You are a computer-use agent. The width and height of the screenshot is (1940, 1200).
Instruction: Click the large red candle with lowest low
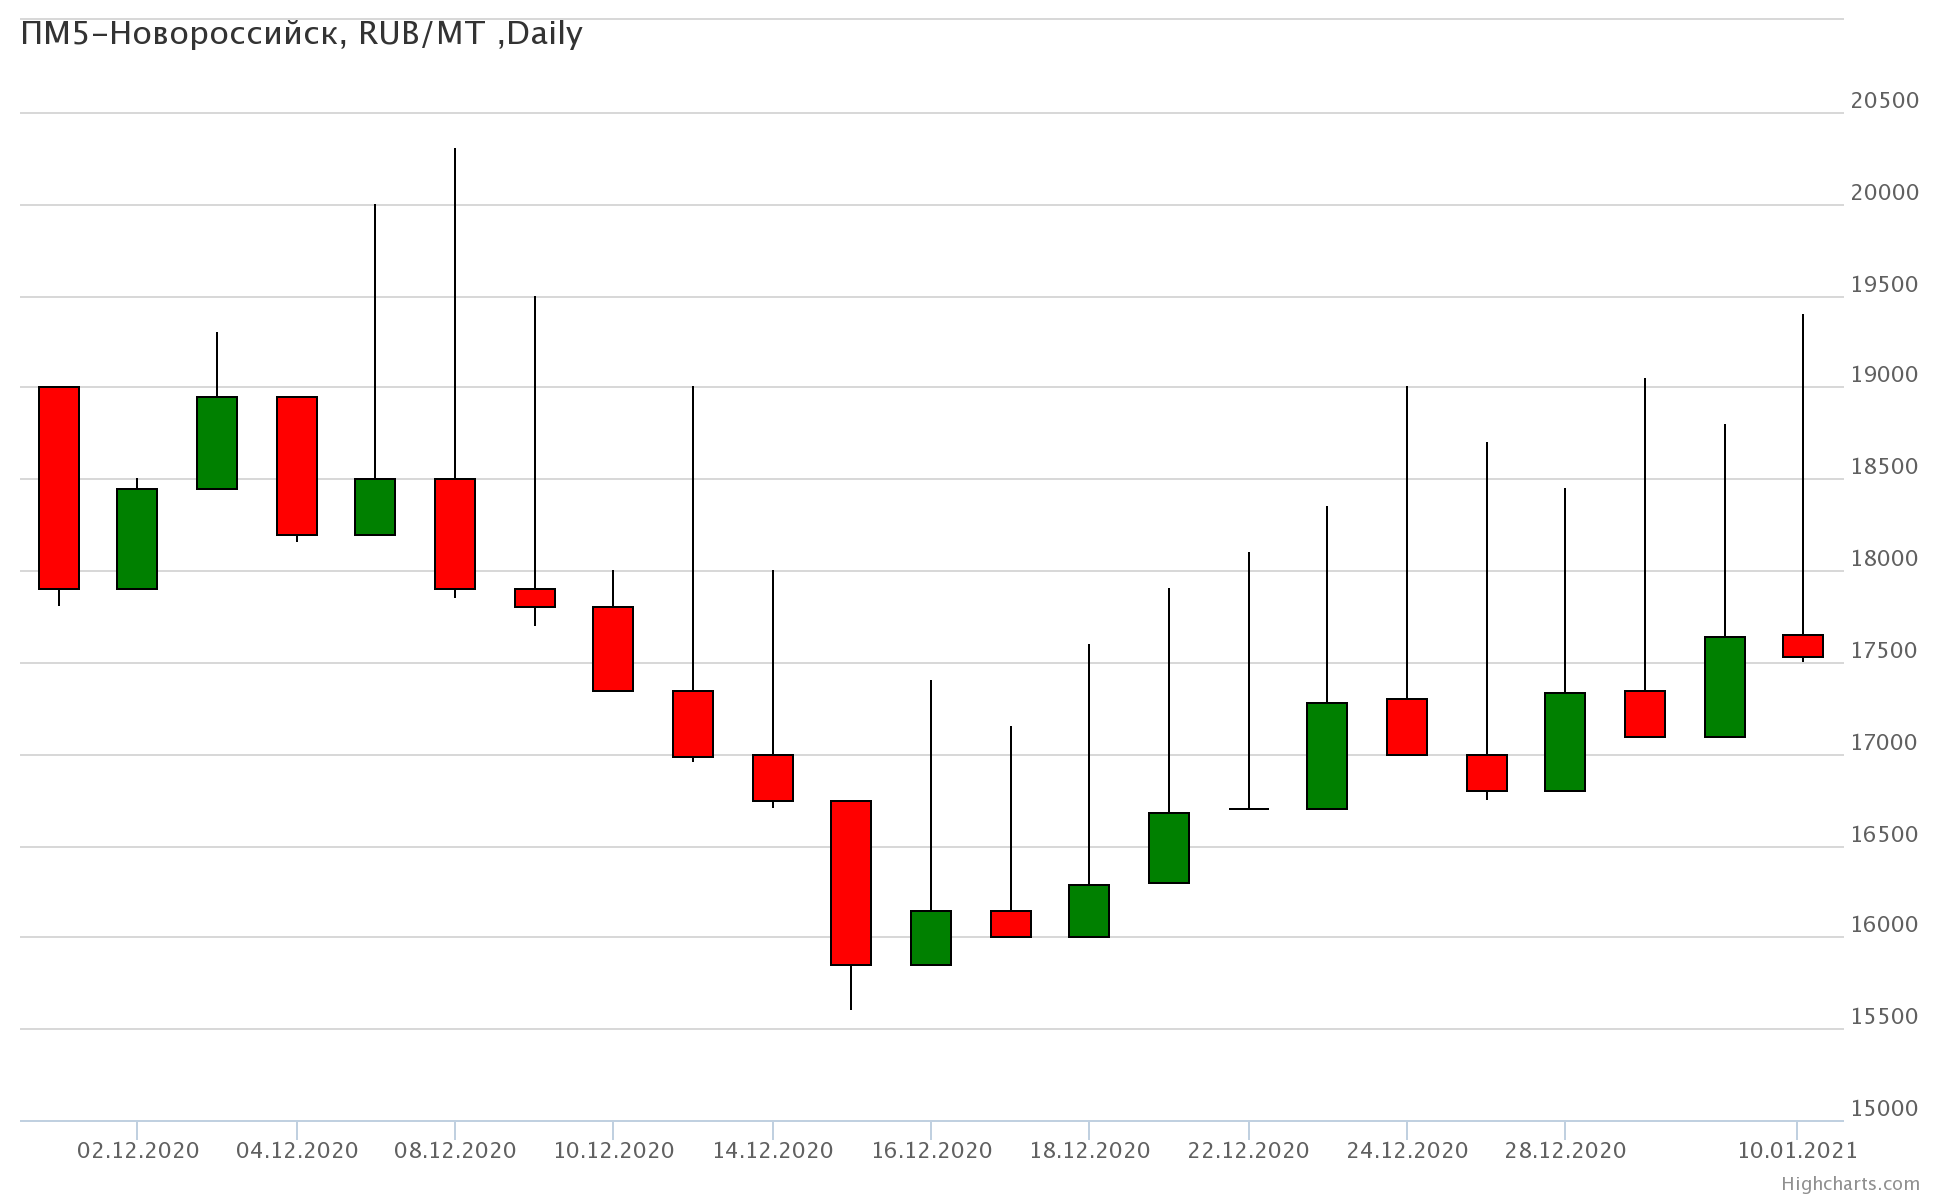(x=851, y=883)
